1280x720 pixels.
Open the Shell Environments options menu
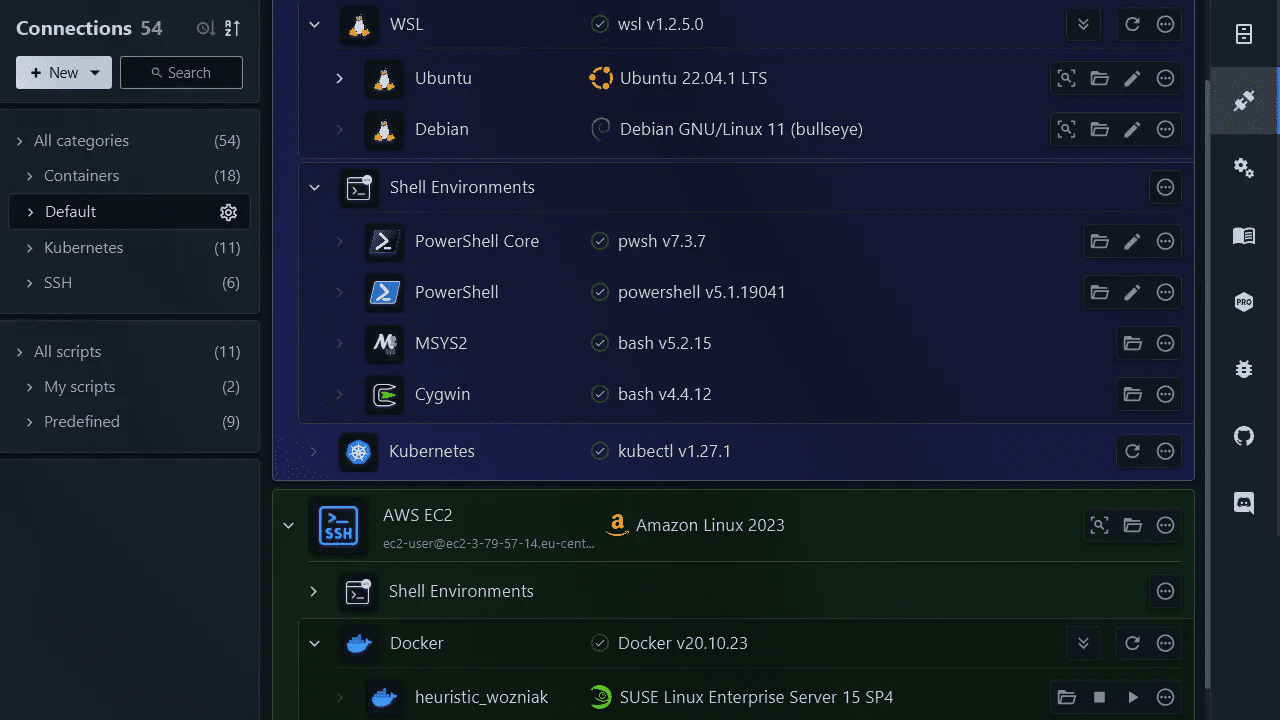coord(1165,187)
